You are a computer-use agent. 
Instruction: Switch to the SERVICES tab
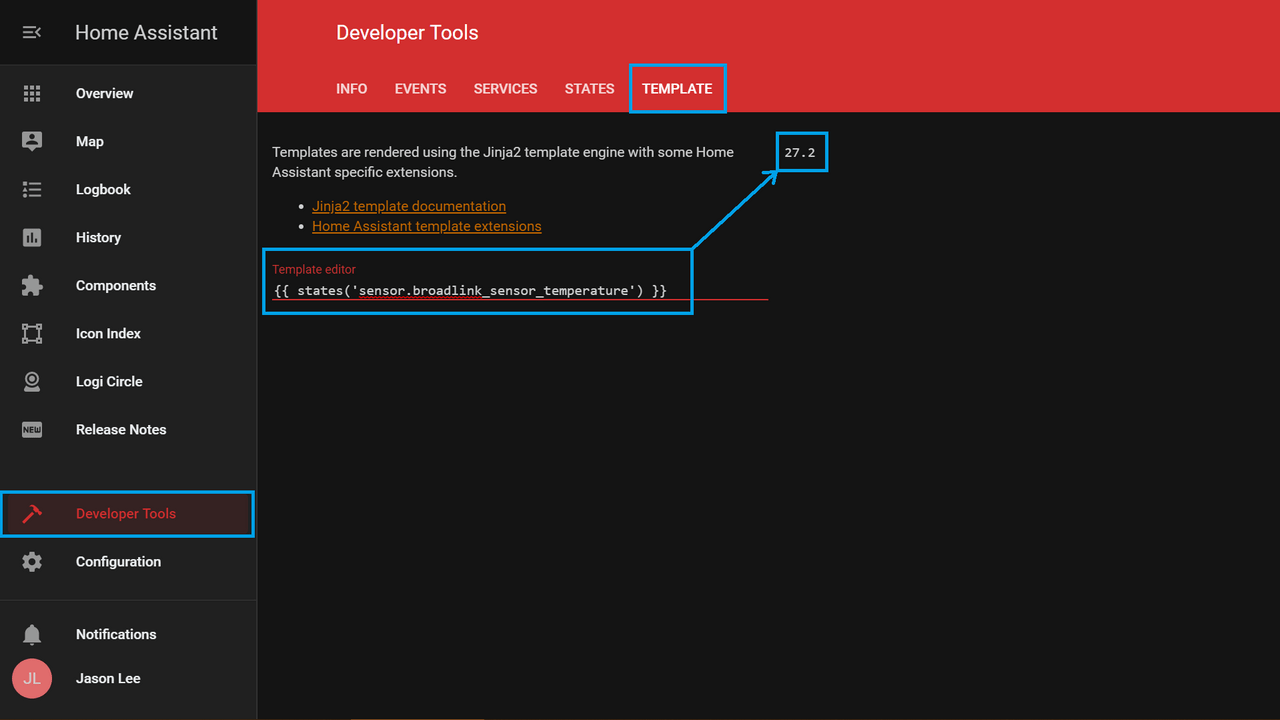(506, 88)
